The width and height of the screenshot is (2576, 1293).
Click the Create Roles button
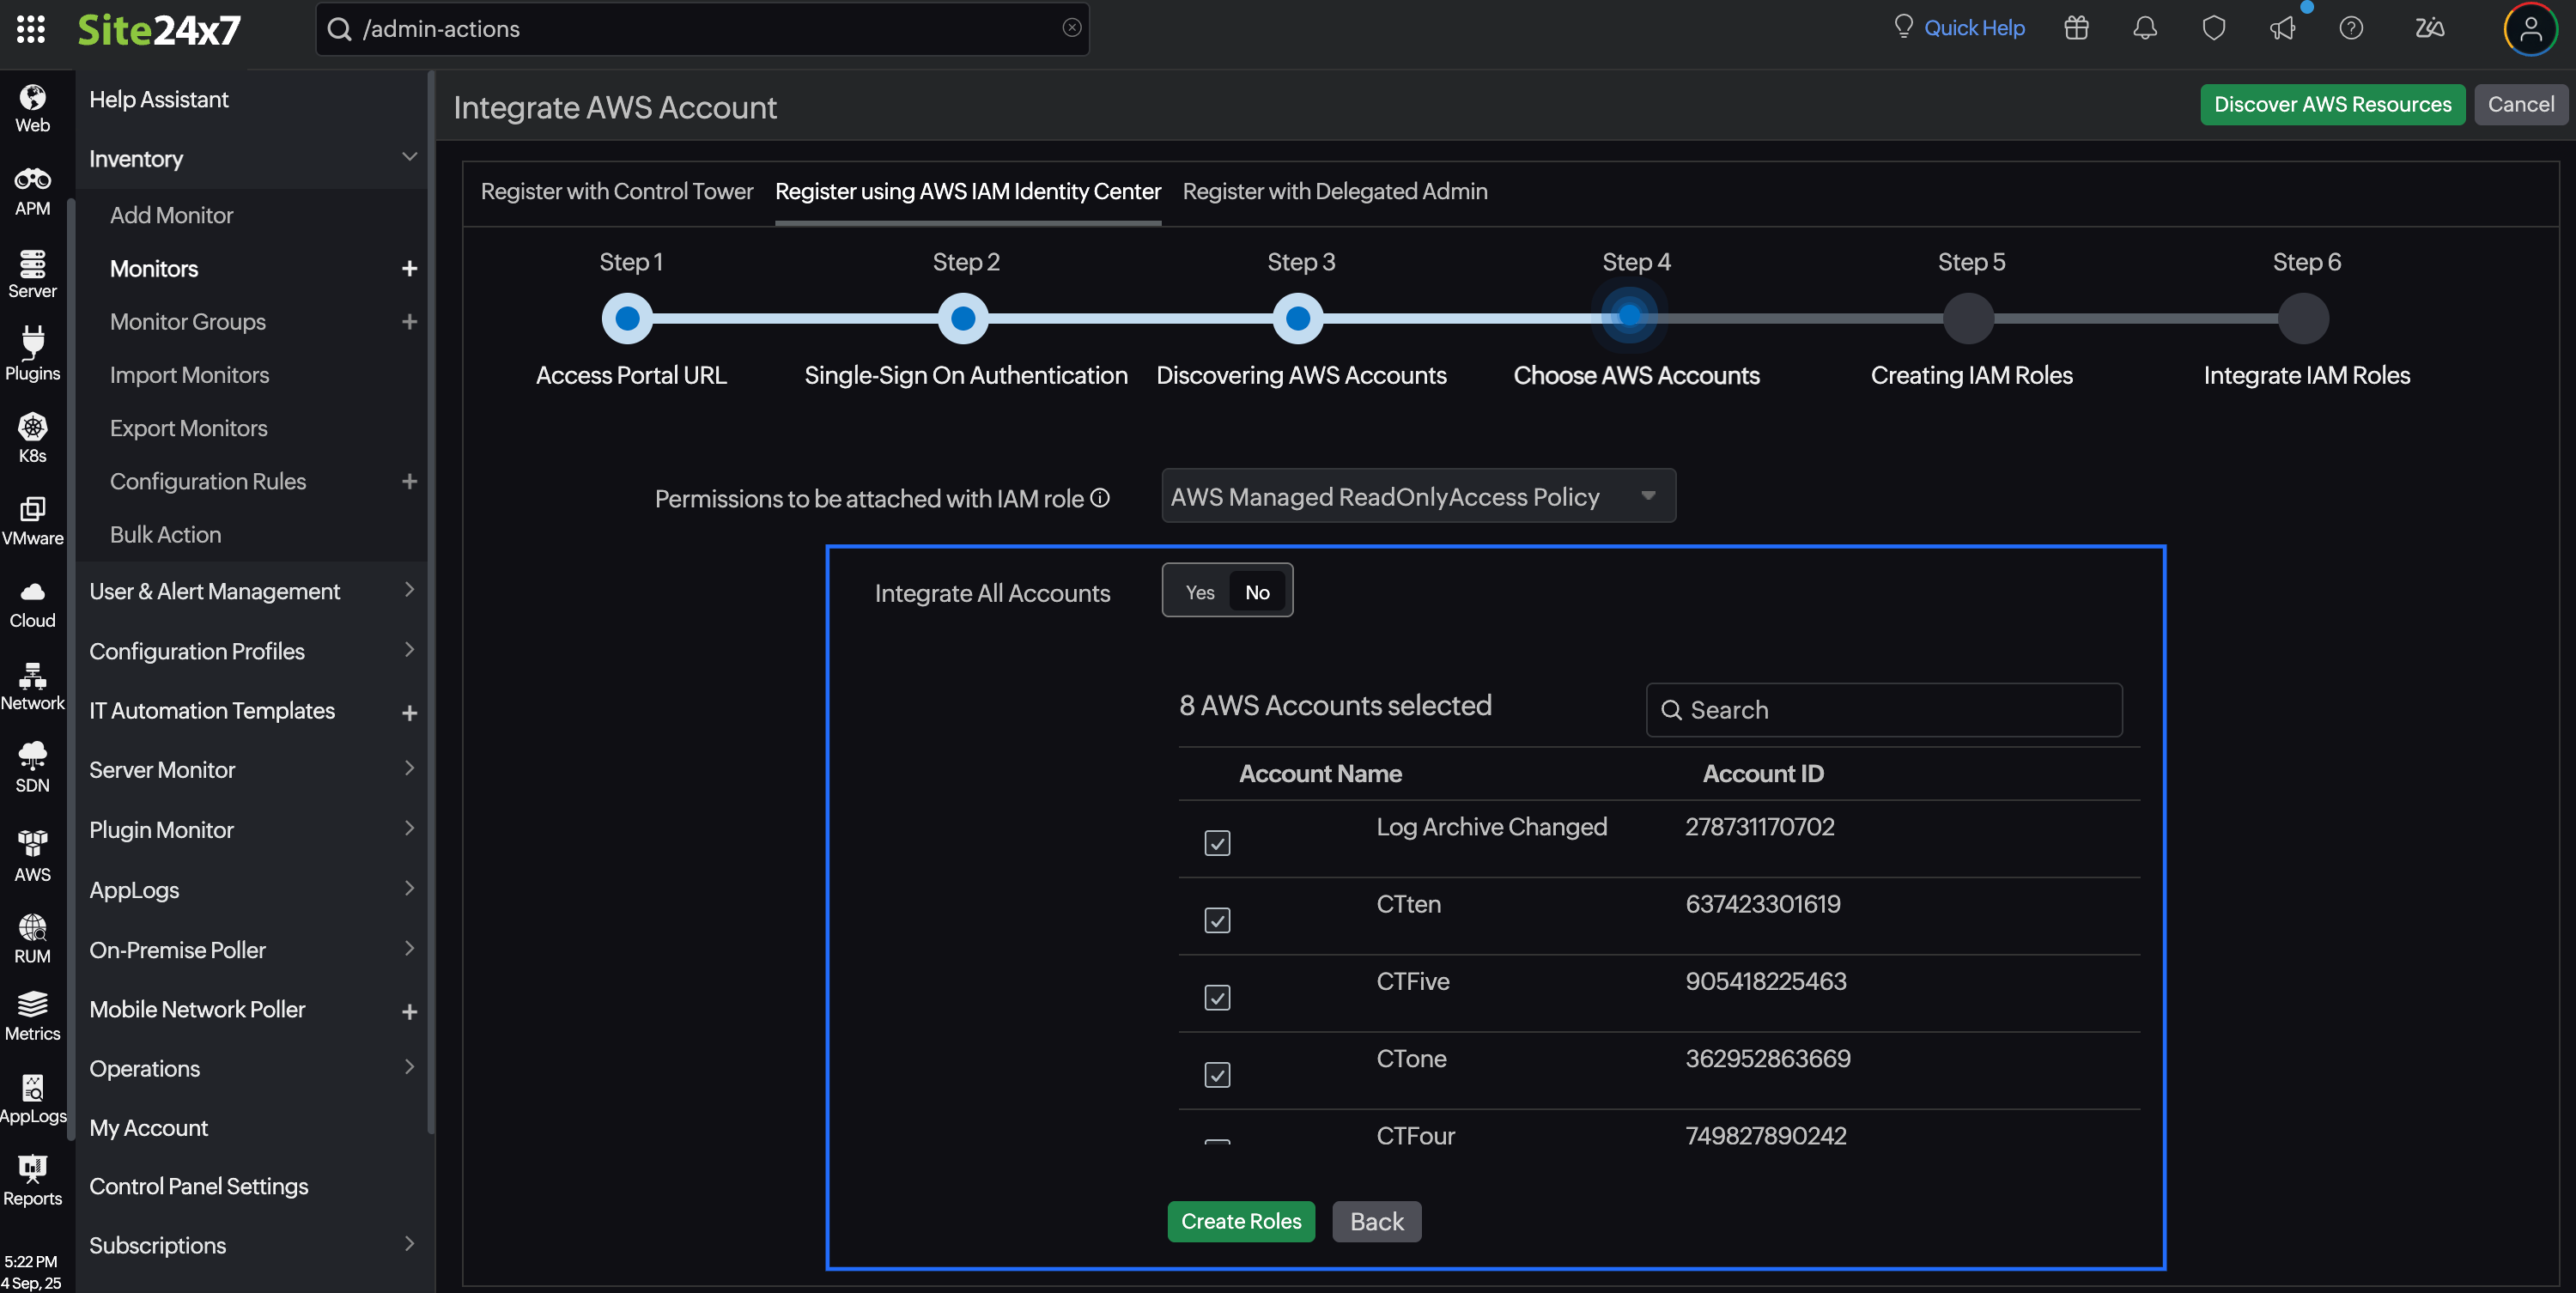point(1240,1221)
